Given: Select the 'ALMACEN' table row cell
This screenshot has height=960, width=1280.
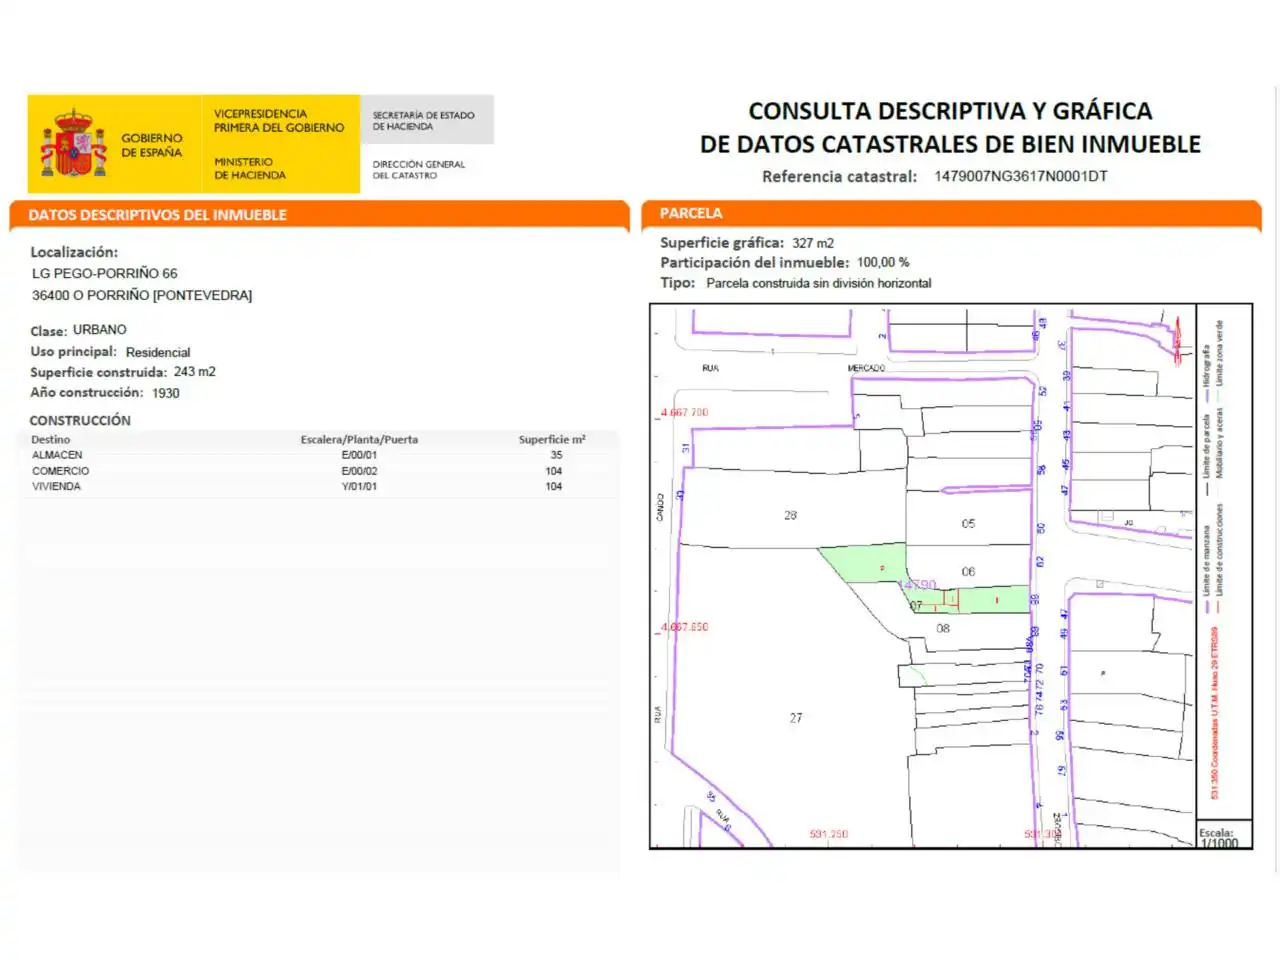Looking at the screenshot, I should (57, 455).
